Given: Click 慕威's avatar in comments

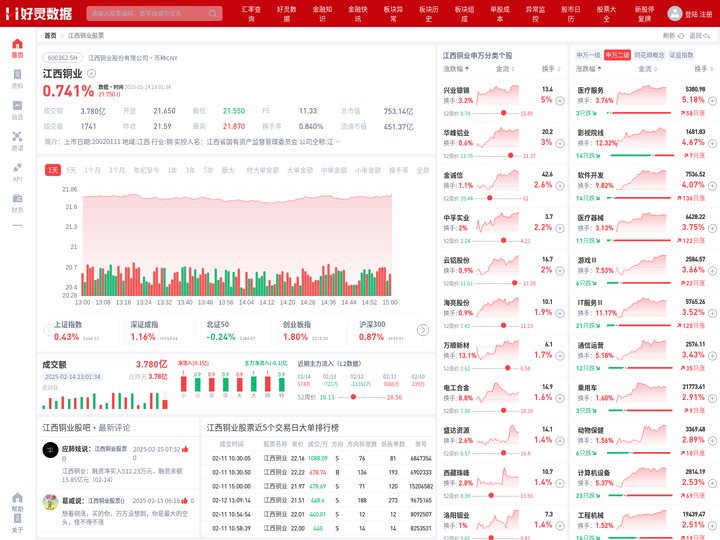Looking at the screenshot, I should (51, 502).
